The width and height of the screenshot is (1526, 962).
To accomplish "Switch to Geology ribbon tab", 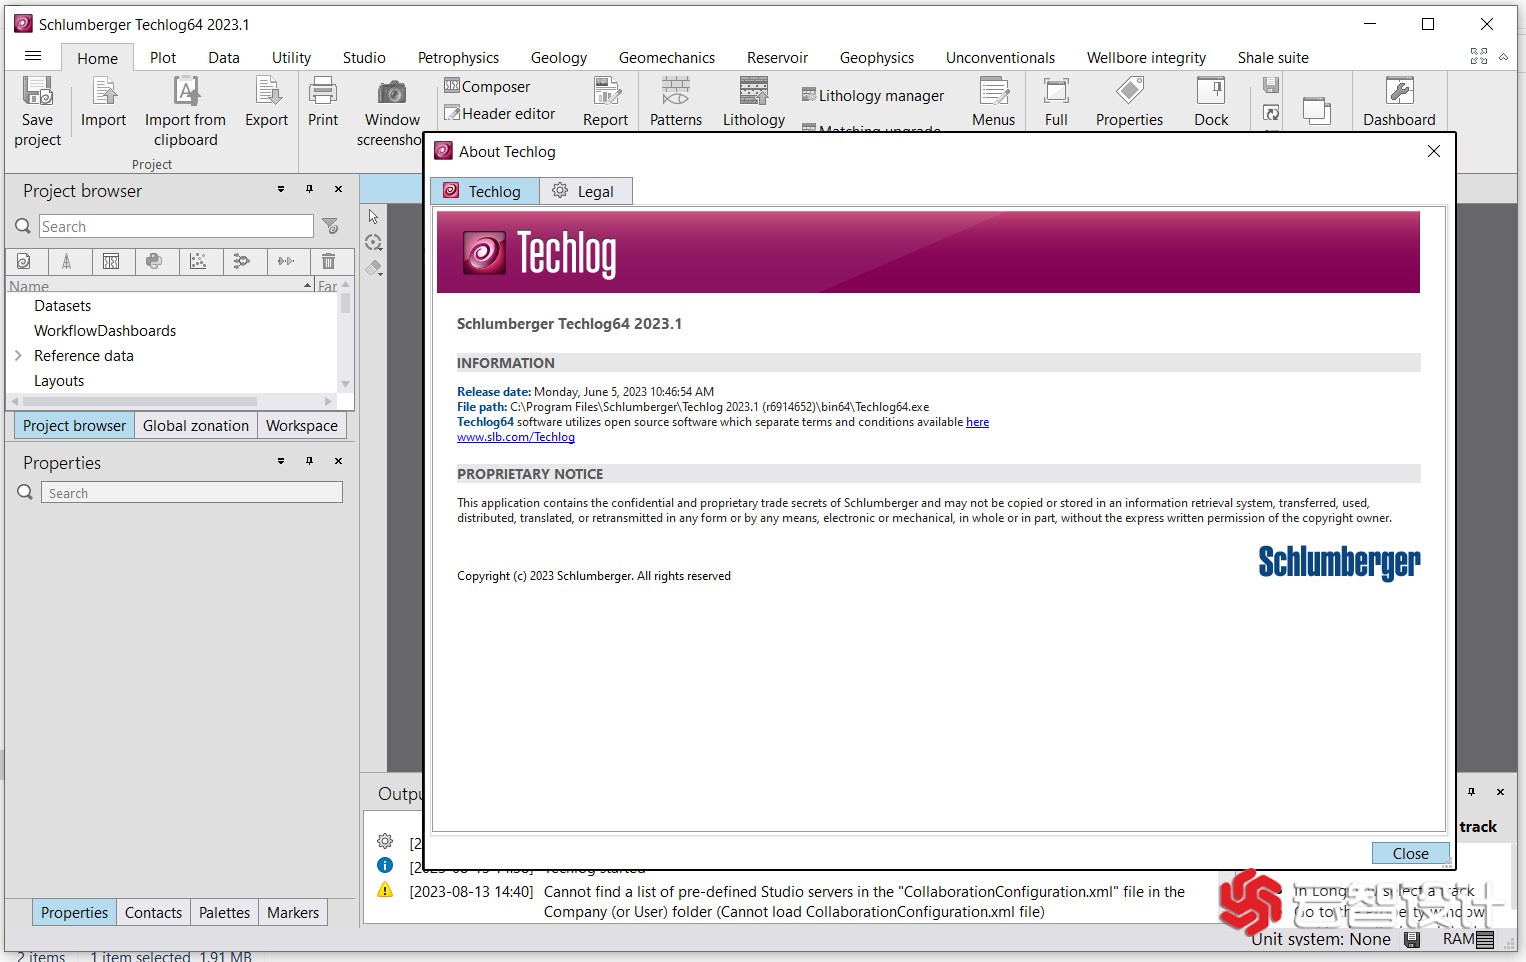I will [x=559, y=58].
